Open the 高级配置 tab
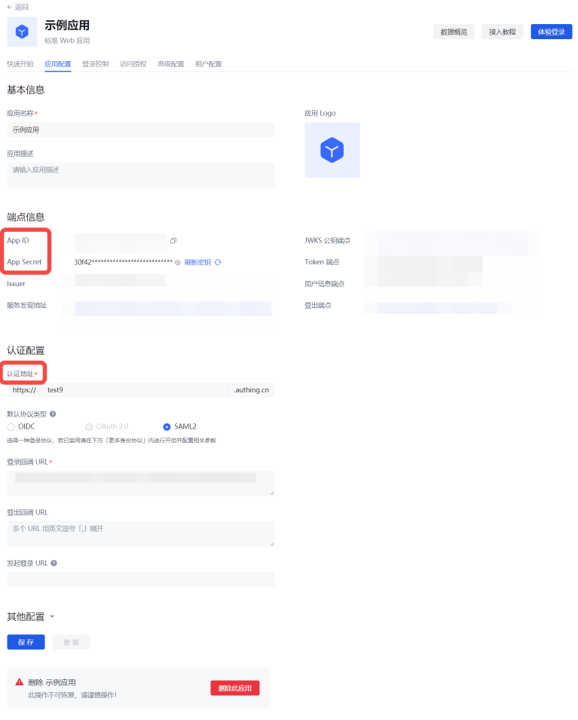Image resolution: width=578 pixels, height=720 pixels. pyautogui.click(x=171, y=64)
